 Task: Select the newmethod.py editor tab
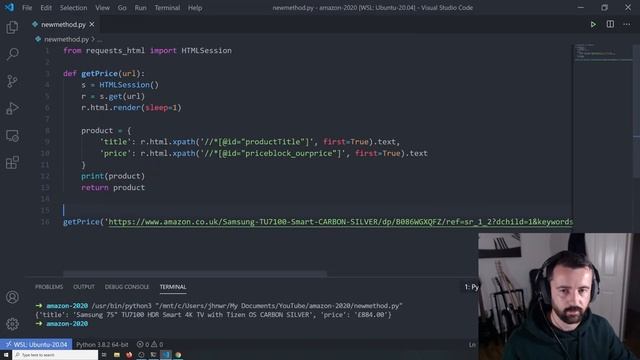63,24
